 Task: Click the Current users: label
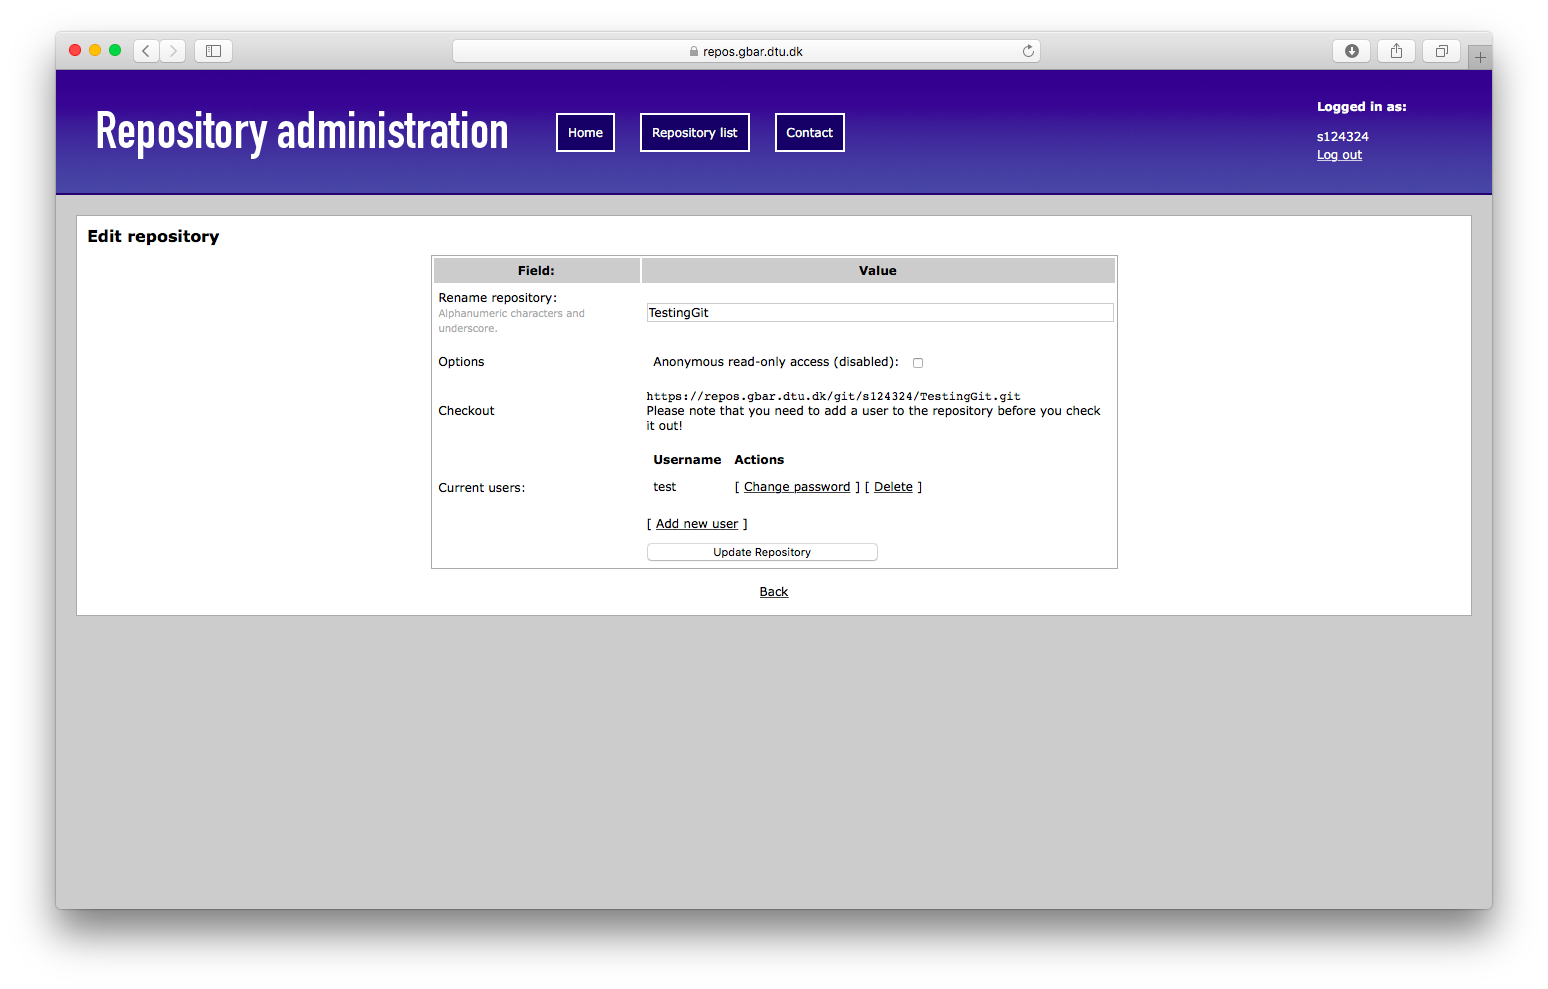[x=481, y=488]
